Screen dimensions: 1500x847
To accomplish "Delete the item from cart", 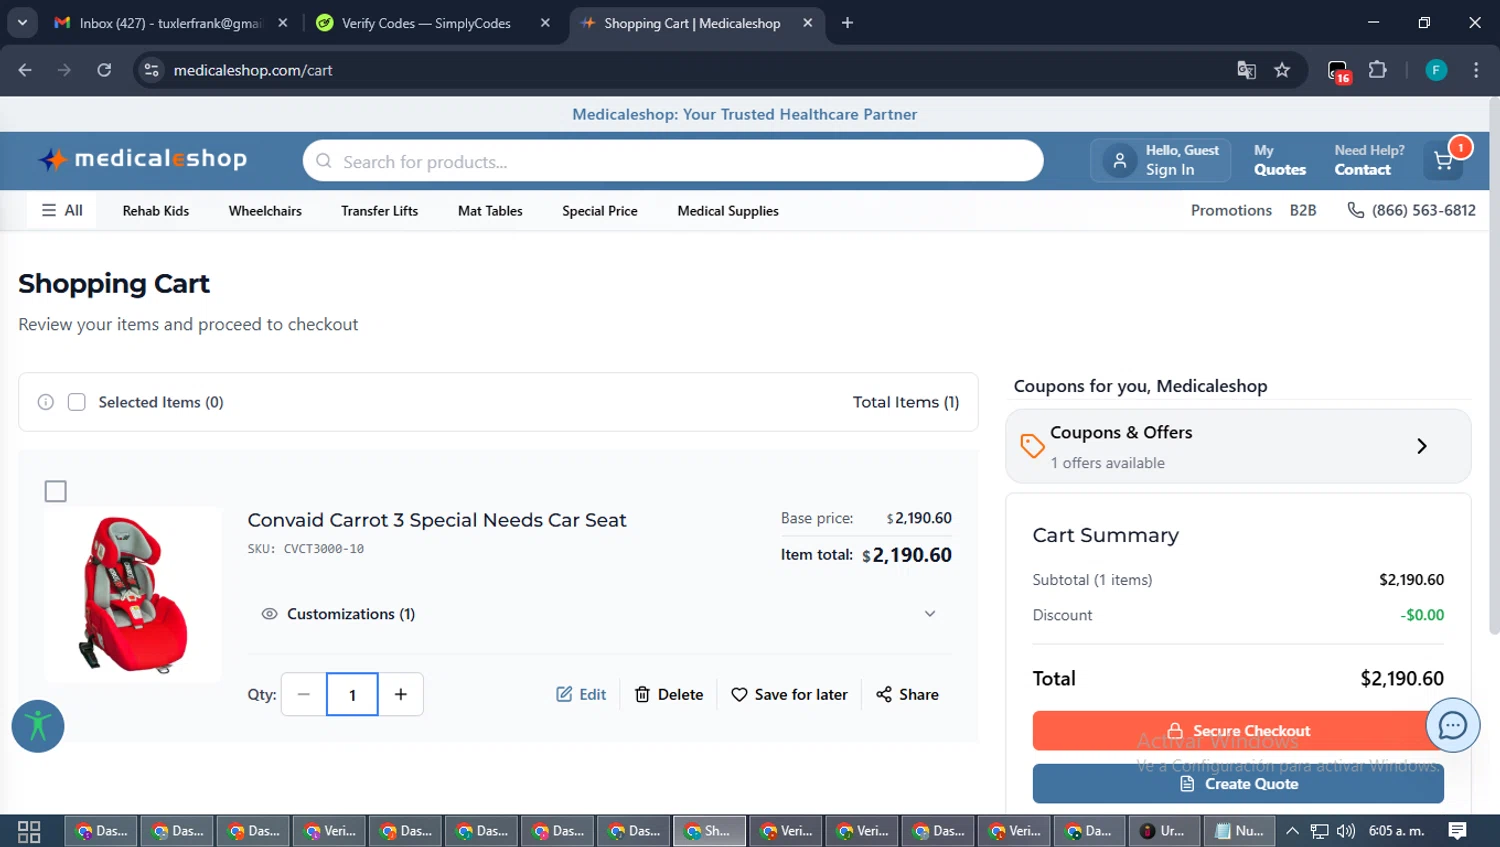I will coord(669,694).
